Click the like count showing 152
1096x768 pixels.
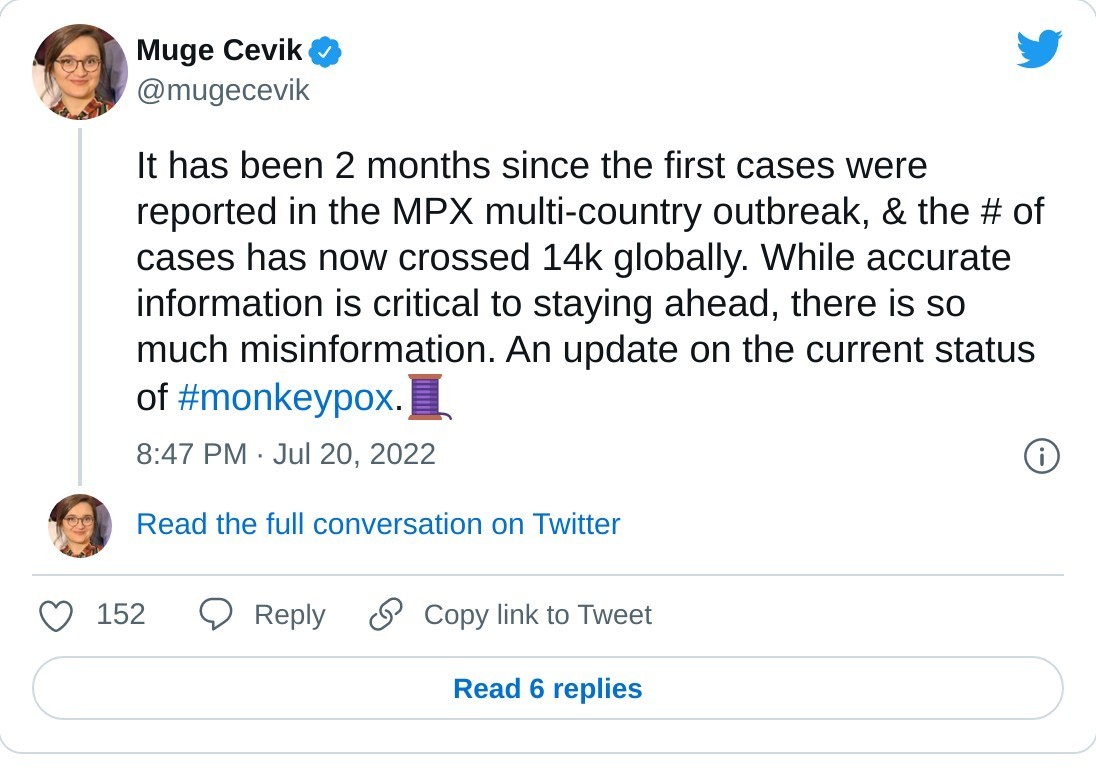point(123,615)
